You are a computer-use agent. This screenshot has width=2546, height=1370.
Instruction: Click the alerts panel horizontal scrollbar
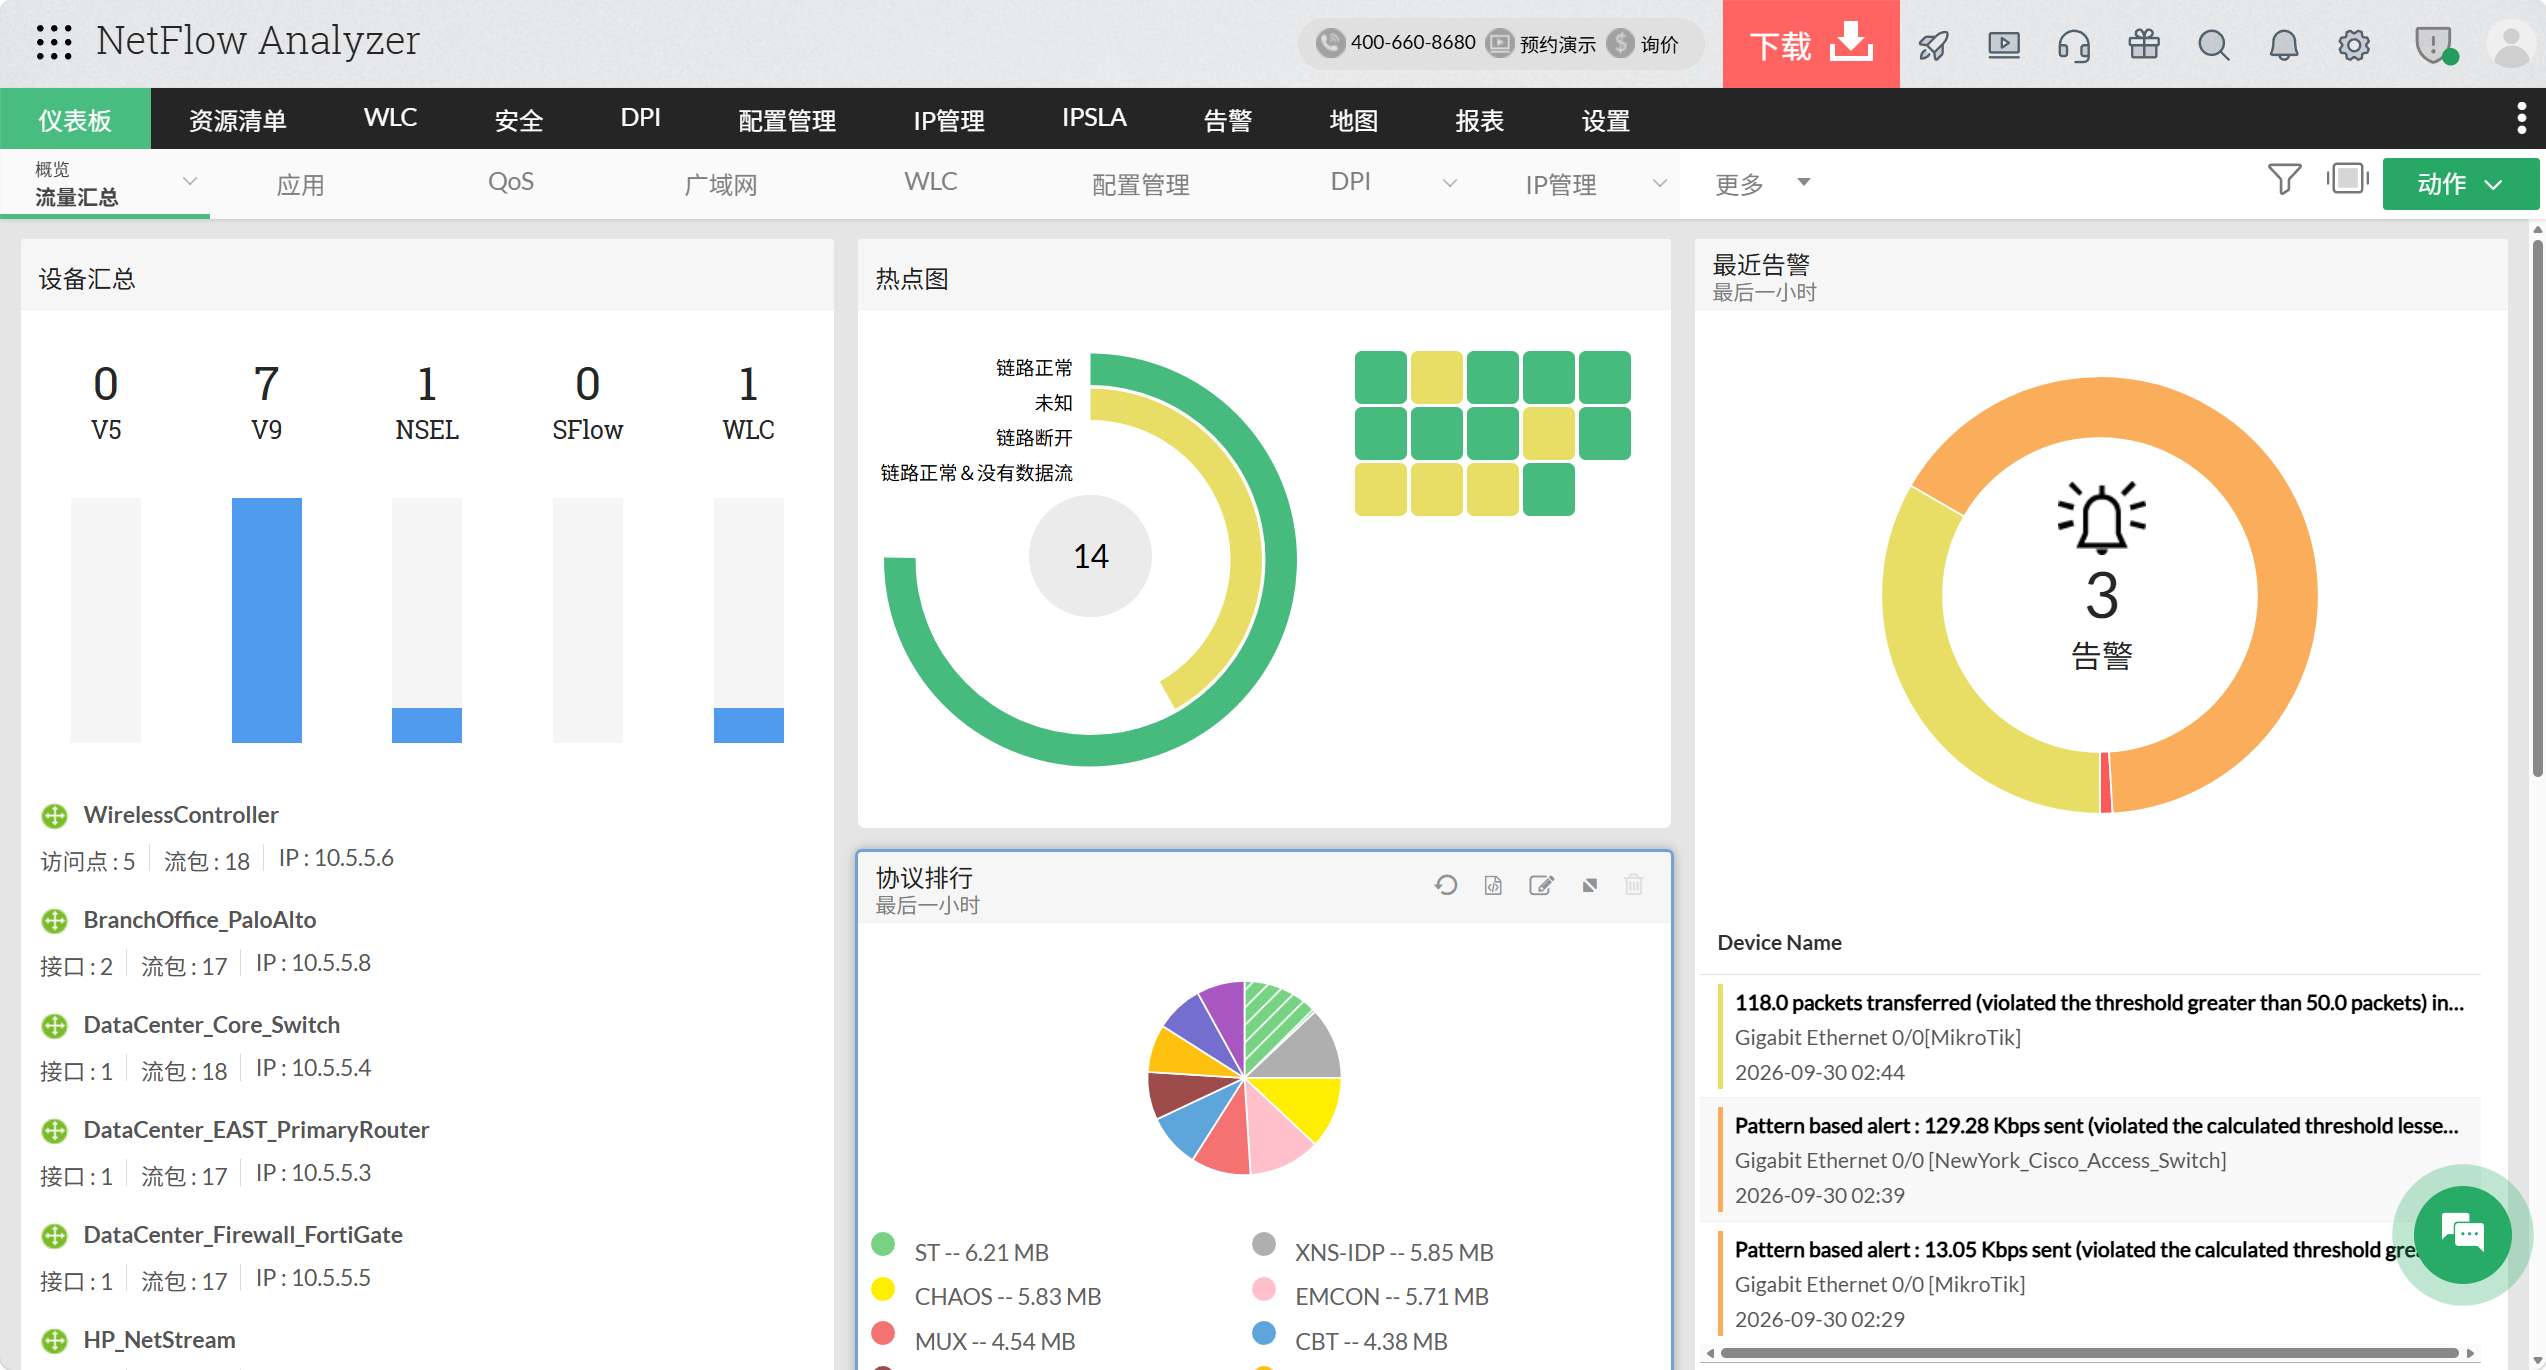(2090, 1353)
